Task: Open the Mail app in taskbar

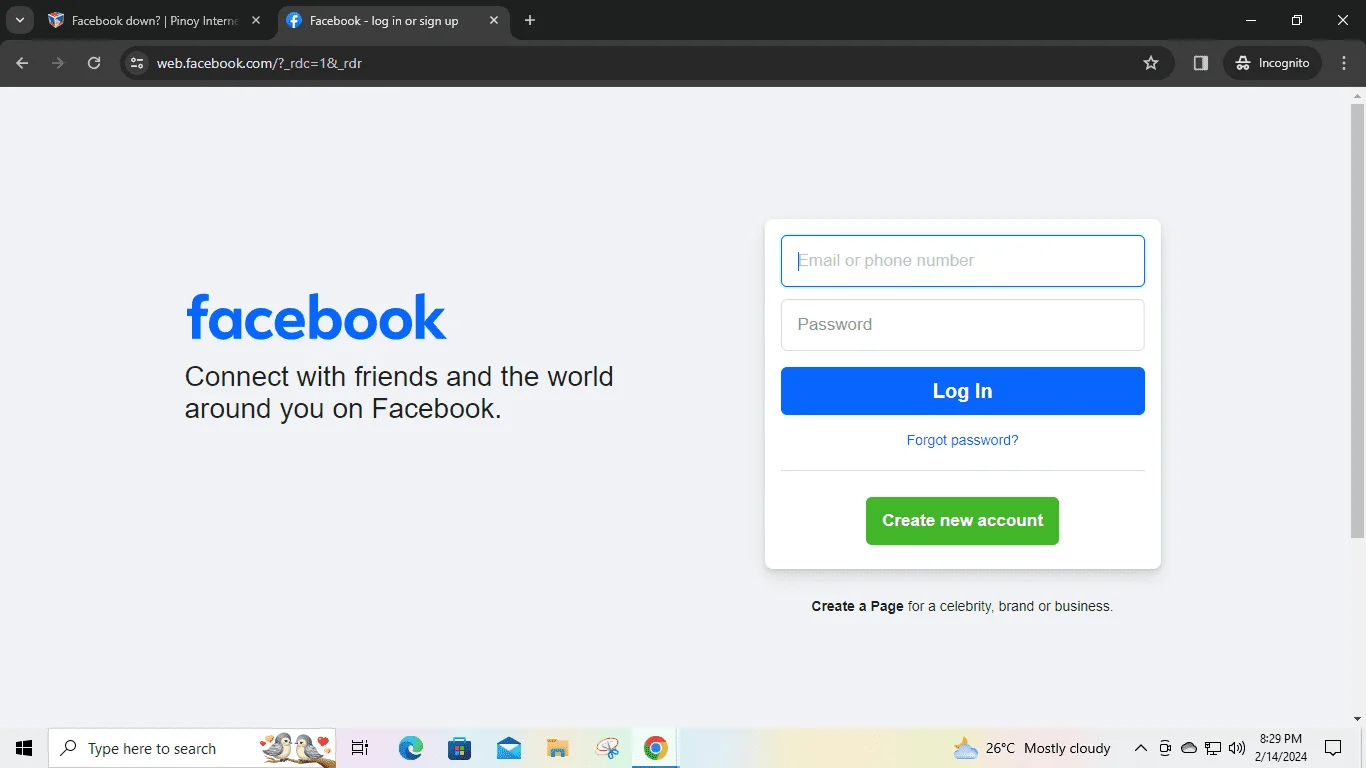Action: pyautogui.click(x=509, y=748)
